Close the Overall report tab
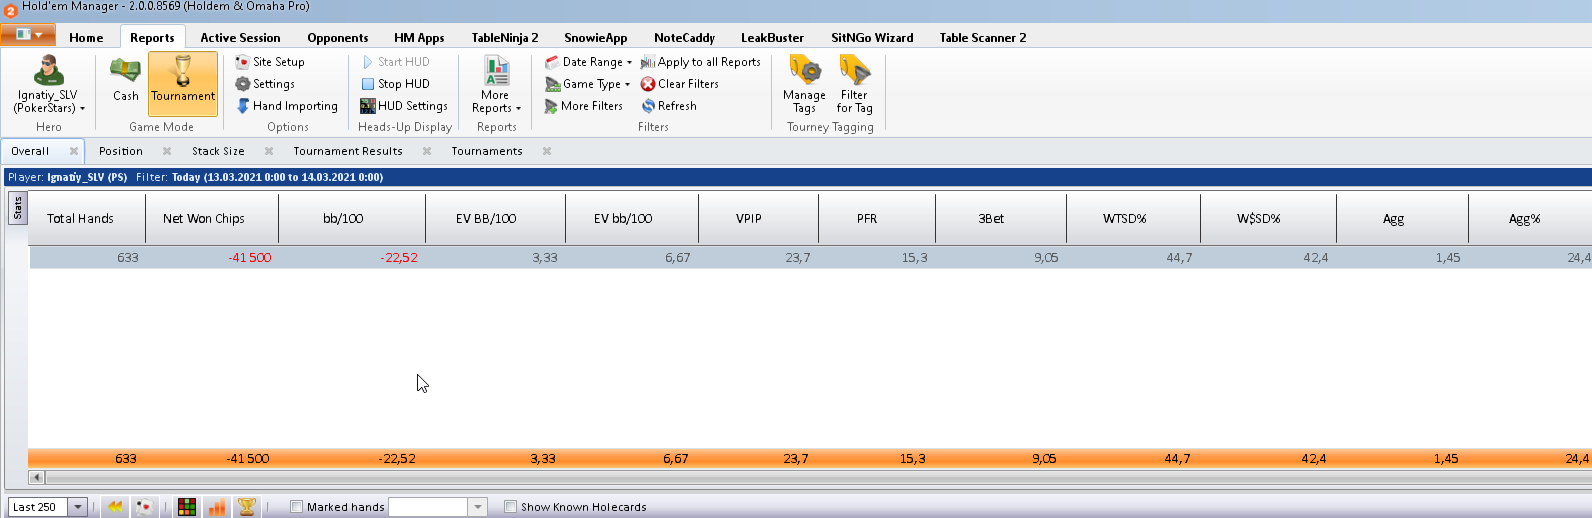This screenshot has height=518, width=1592. [74, 151]
